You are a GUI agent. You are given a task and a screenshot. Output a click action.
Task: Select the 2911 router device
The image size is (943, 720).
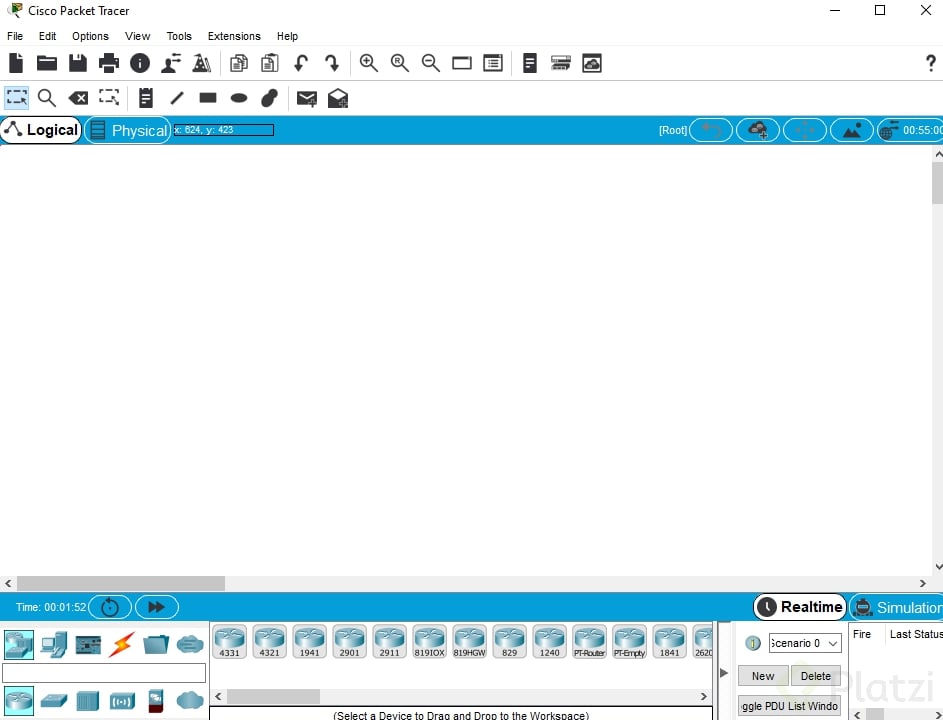(390, 642)
